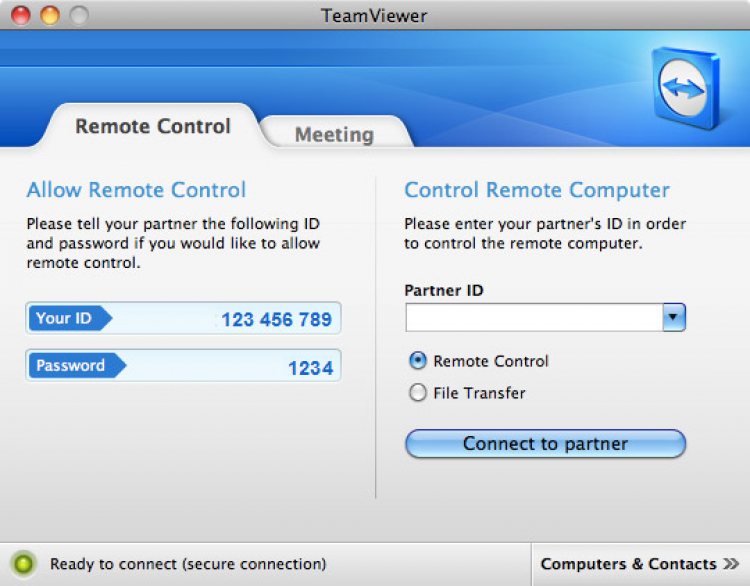750x586 pixels.
Task: Click the Control Remote Computer heading
Action: point(537,190)
